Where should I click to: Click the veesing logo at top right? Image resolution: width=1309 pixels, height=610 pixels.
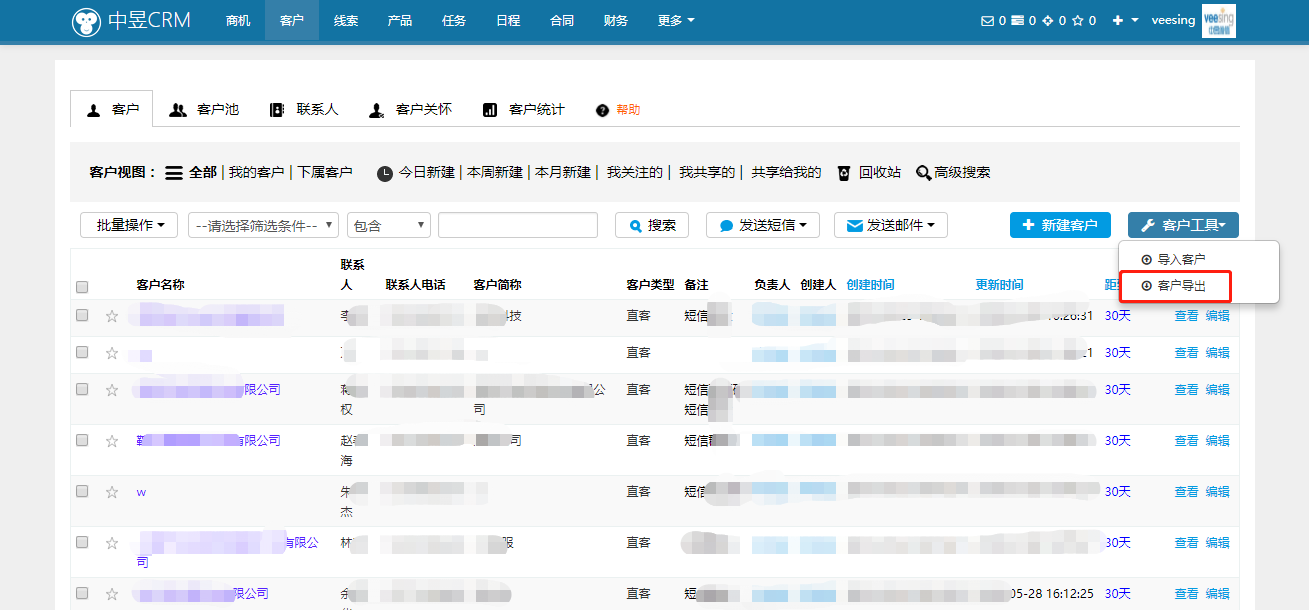pyautogui.click(x=1218, y=20)
